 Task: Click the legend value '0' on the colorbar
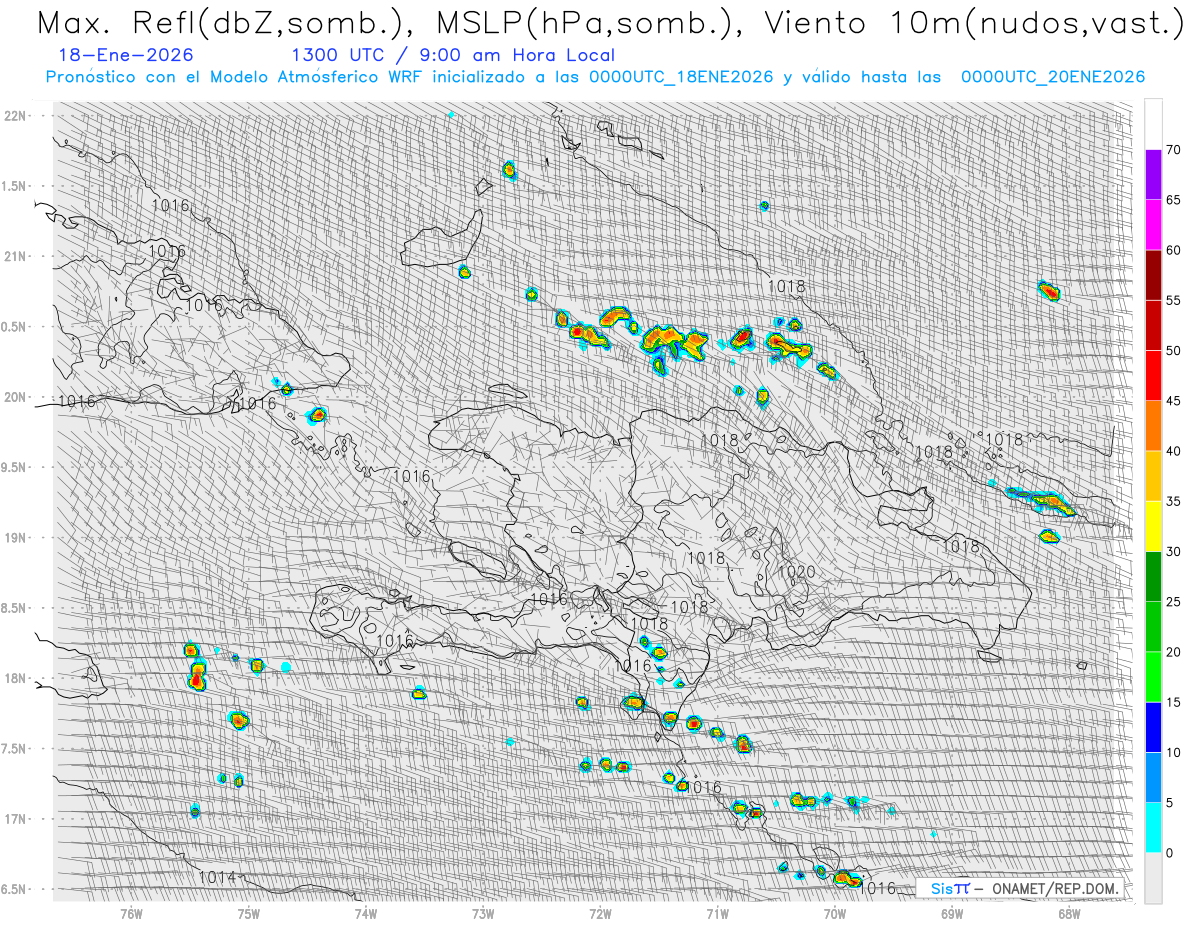point(1170,852)
